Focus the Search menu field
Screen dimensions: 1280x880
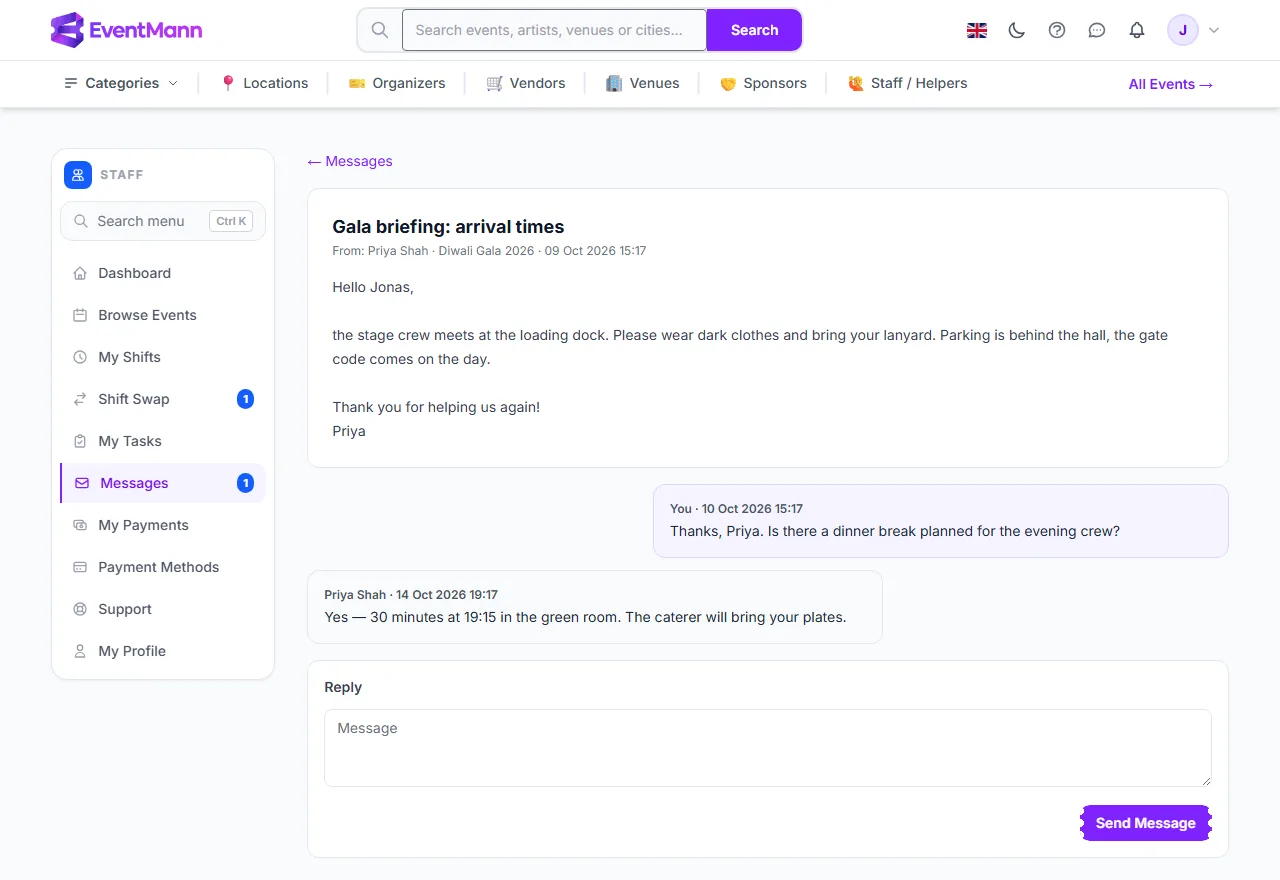point(163,221)
